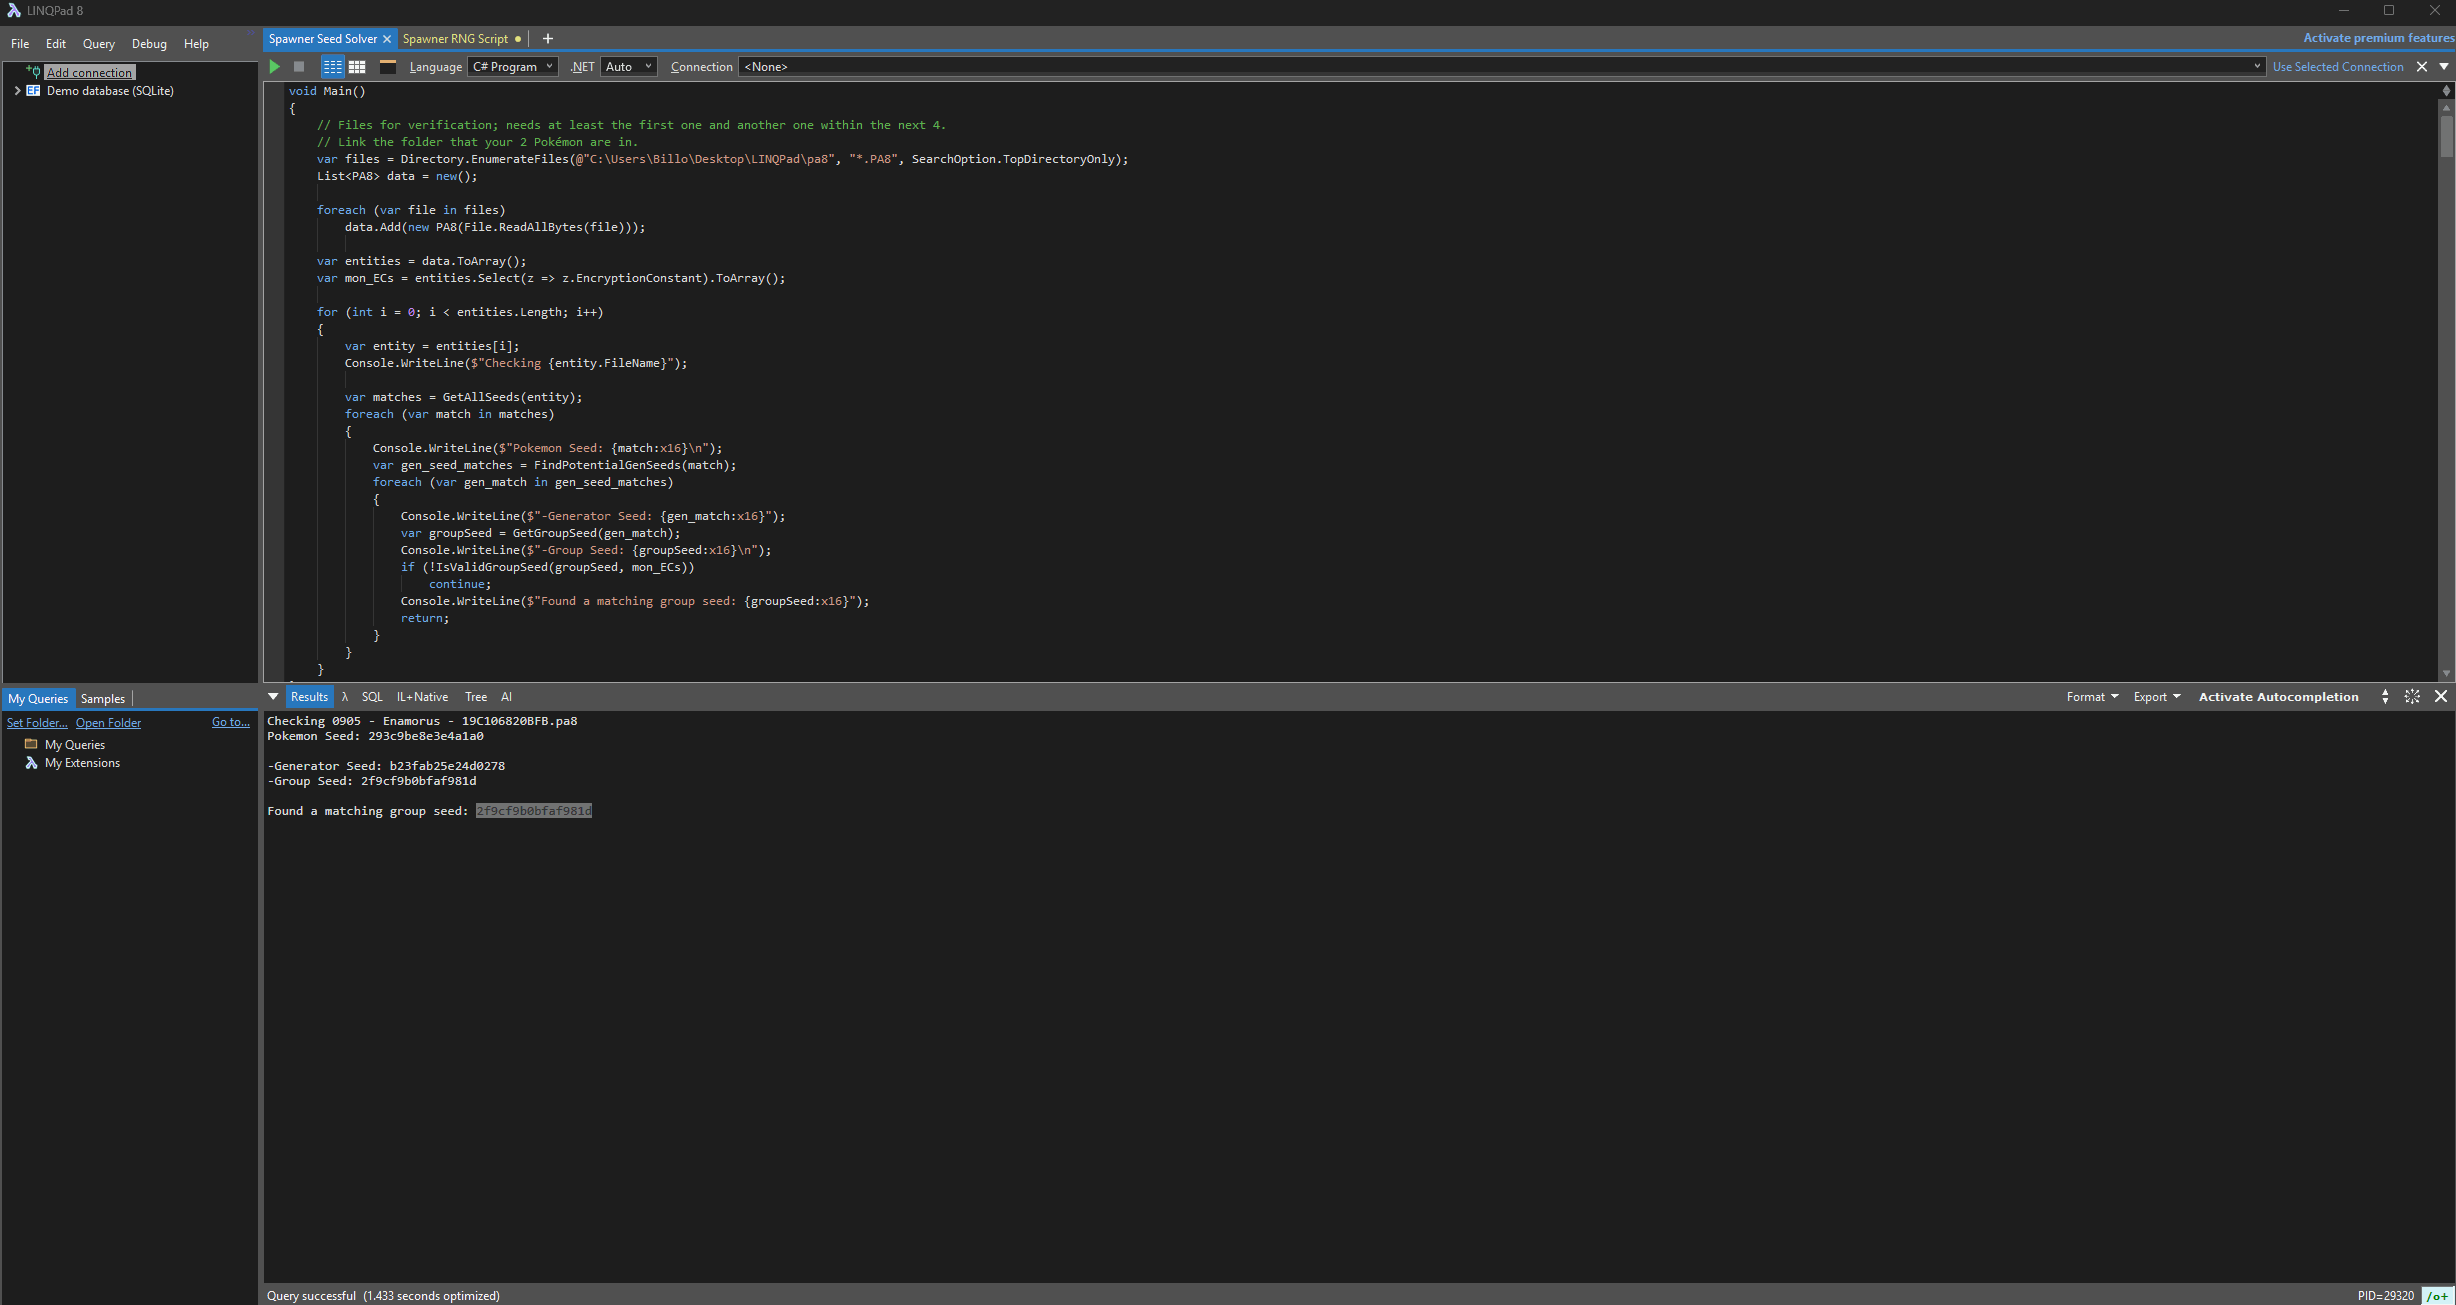Select the My Queries folder item

point(75,745)
